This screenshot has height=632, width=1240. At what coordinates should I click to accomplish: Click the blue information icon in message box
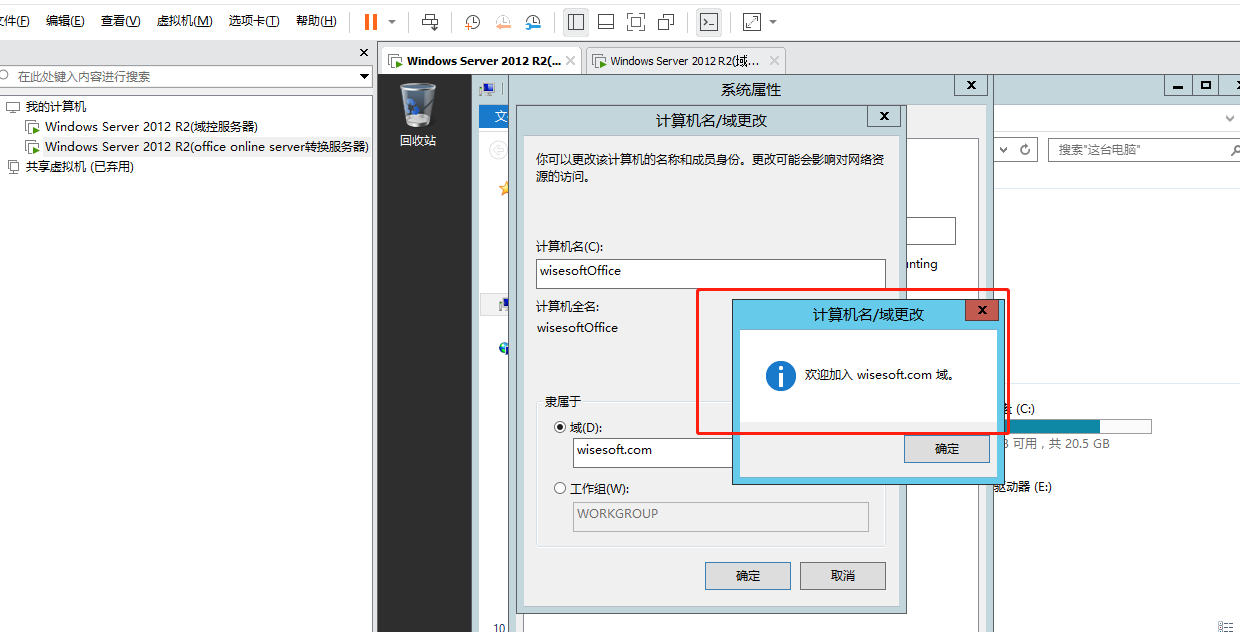[x=781, y=375]
